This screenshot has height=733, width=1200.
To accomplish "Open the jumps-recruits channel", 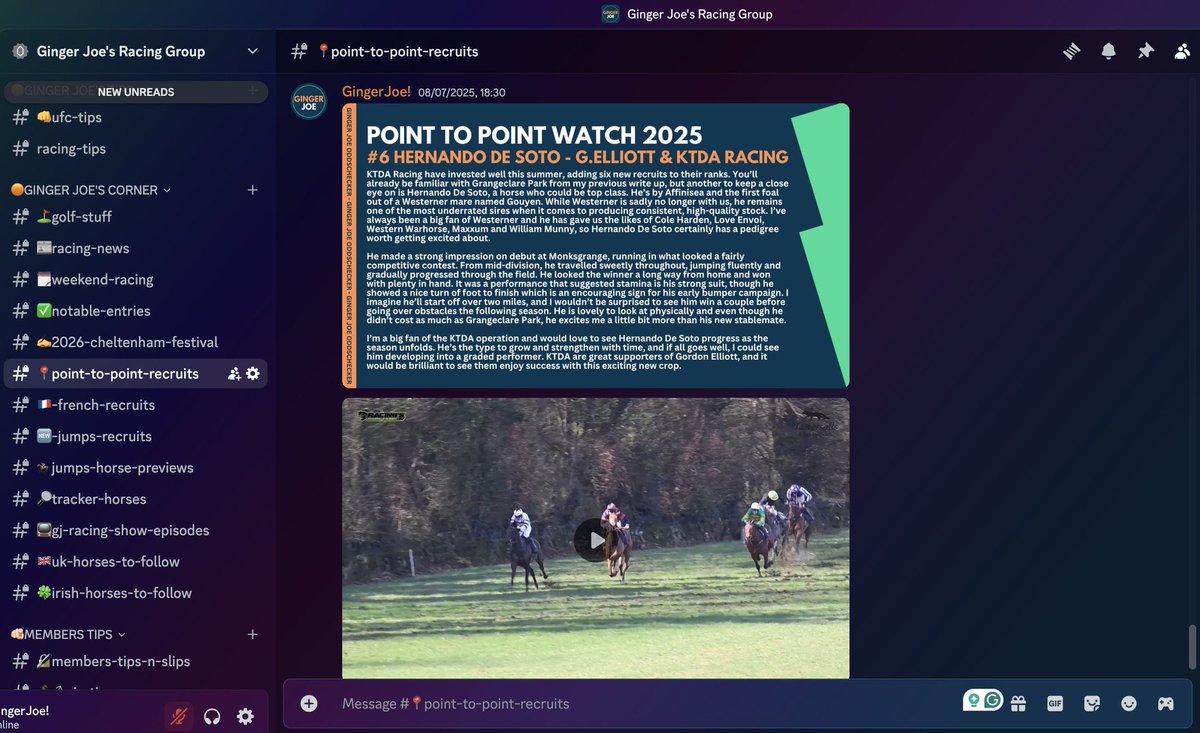I will coord(136,436).
